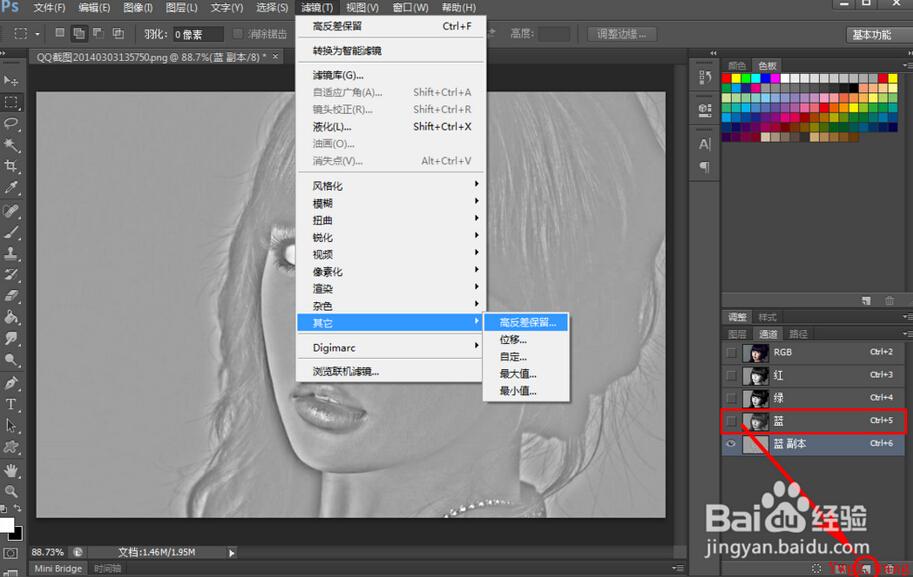The width and height of the screenshot is (913, 577).
Task: Toggle visibility of the 红 channel
Action: click(732, 375)
